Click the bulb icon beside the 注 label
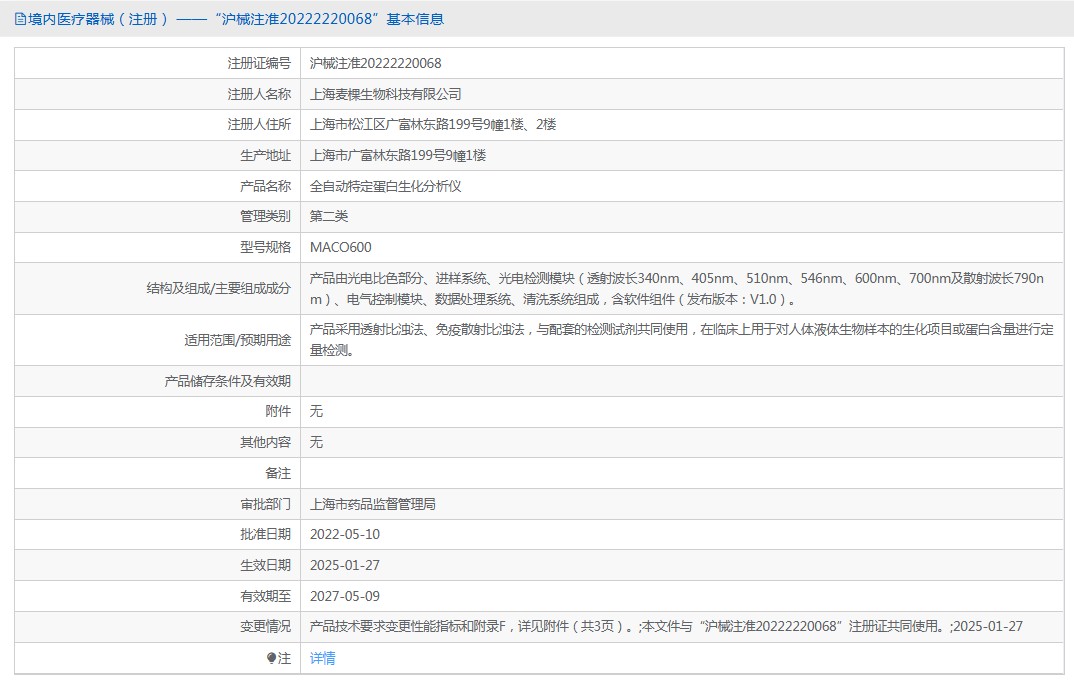Screen dimensions: 1074x686 point(271,658)
